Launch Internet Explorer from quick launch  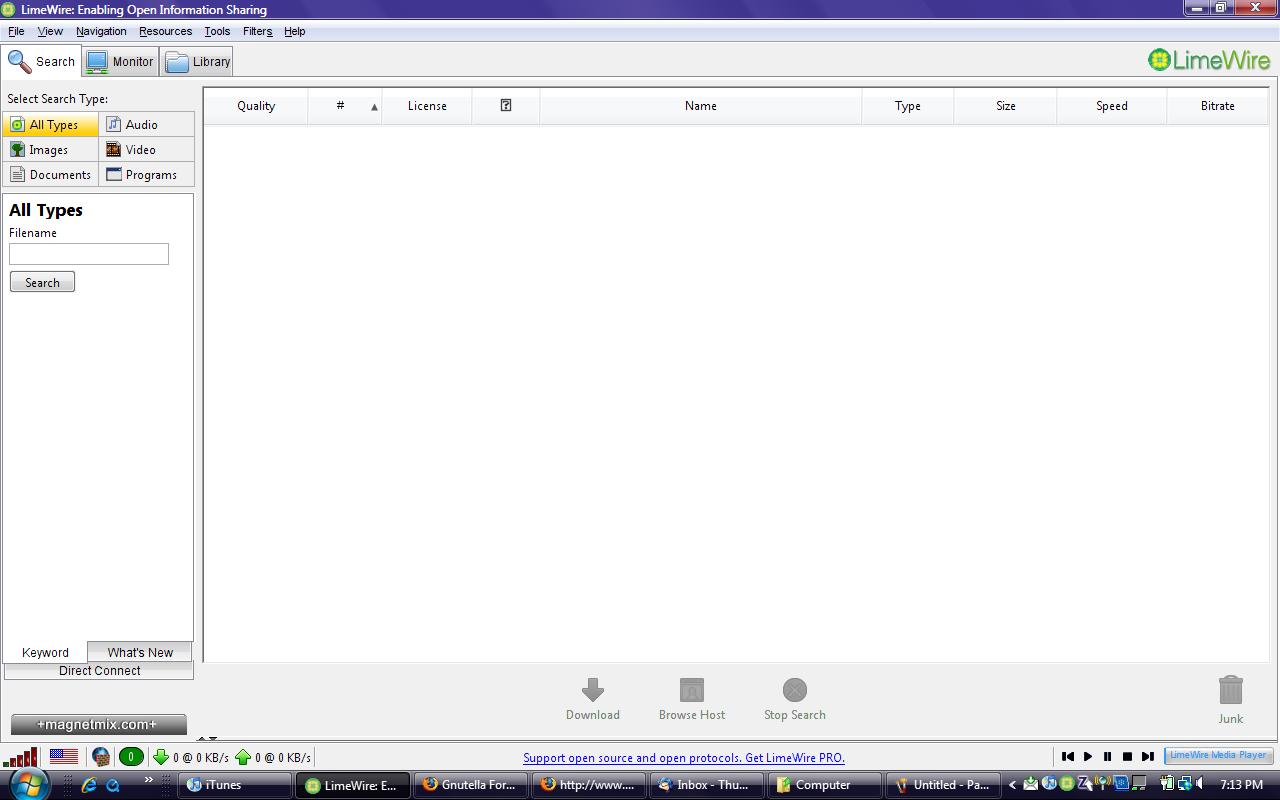89,785
